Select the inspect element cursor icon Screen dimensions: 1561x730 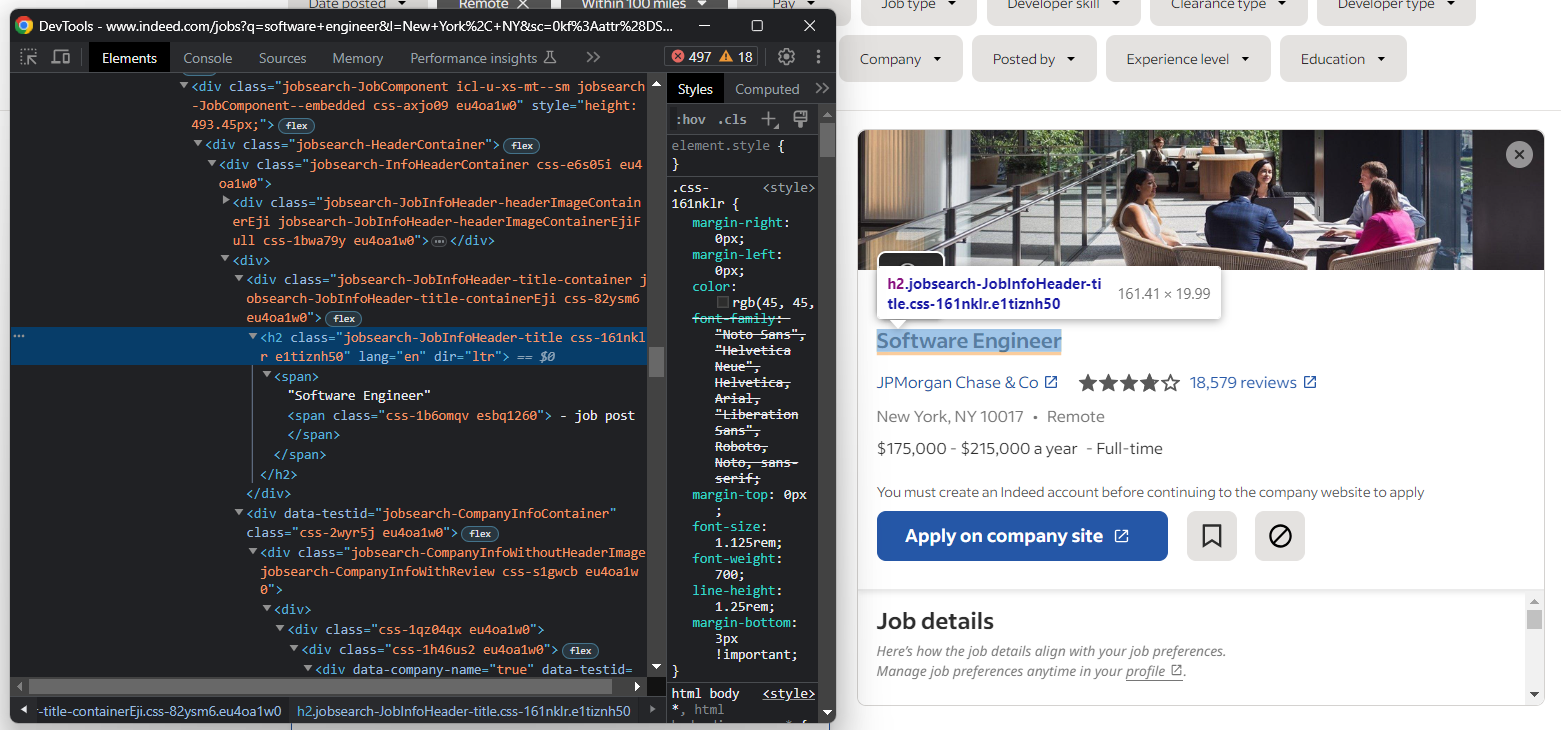(30, 58)
